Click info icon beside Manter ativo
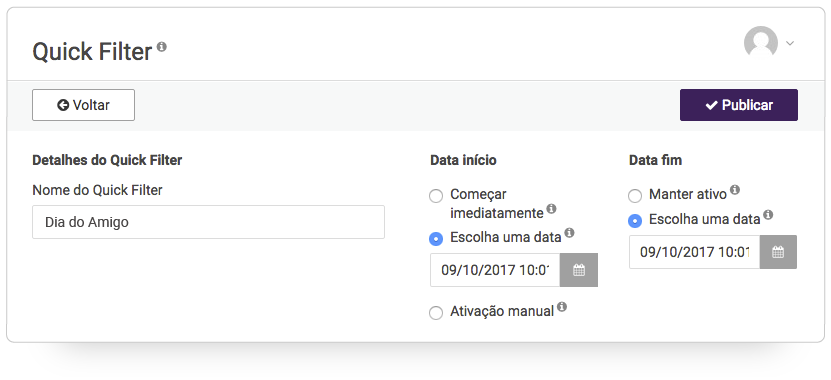831x380 pixels. (x=735, y=190)
